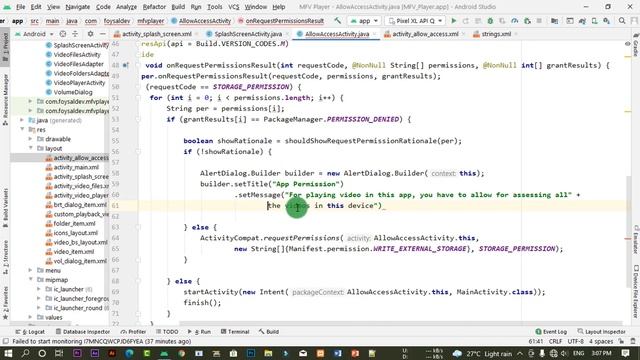Click the Attach Debugger to Android Process icon
The image size is (640, 360).
527,20
